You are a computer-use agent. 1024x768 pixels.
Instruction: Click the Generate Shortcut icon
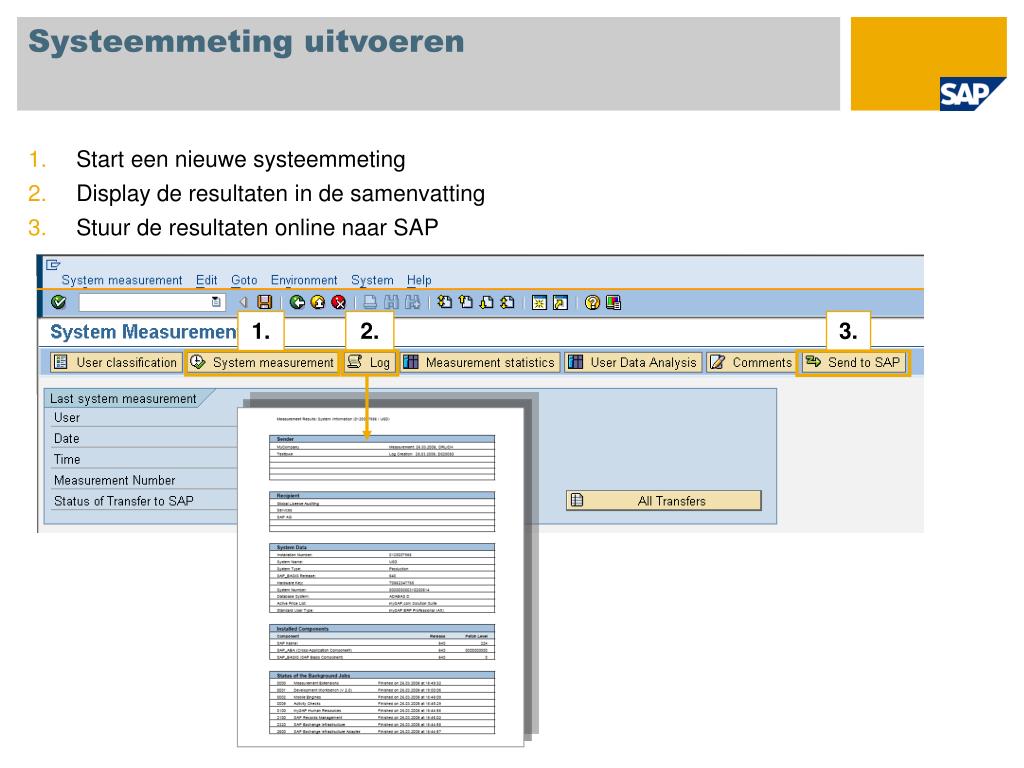tap(560, 302)
